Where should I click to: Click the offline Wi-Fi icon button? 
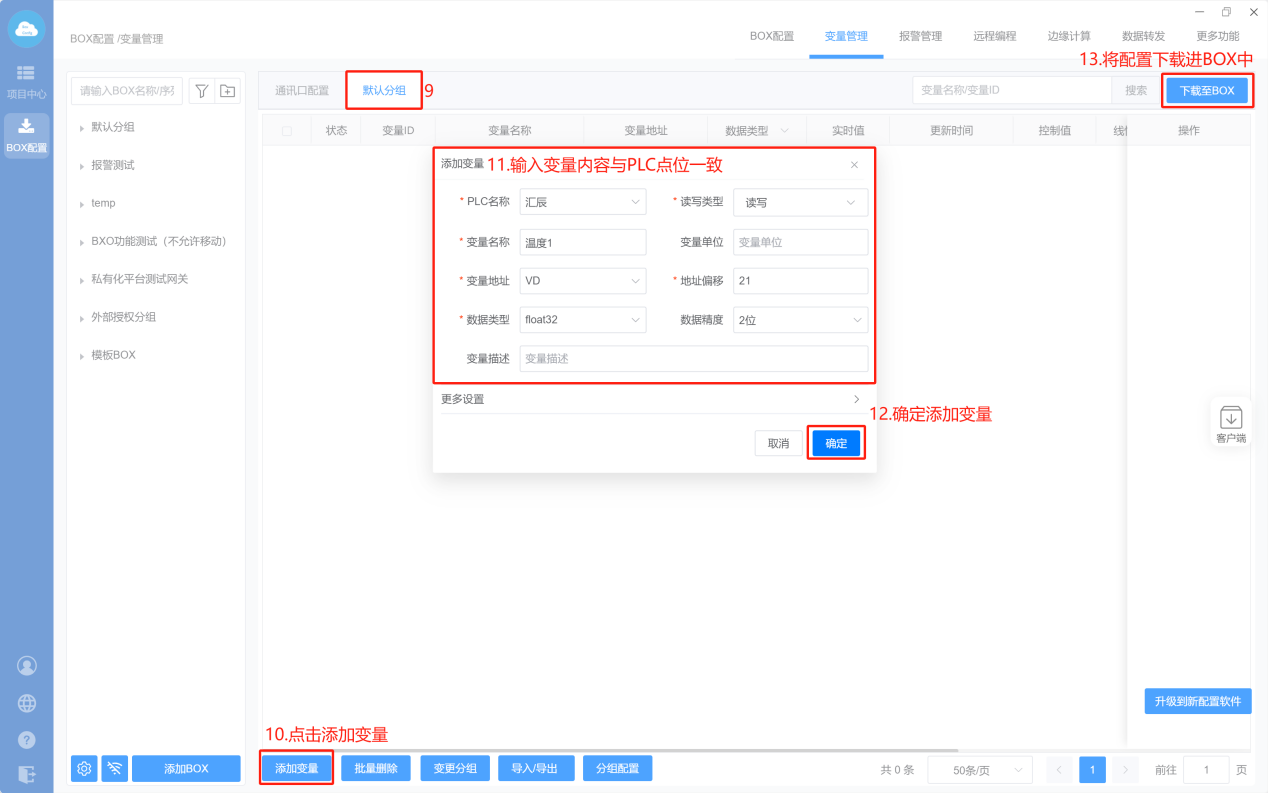(115, 768)
